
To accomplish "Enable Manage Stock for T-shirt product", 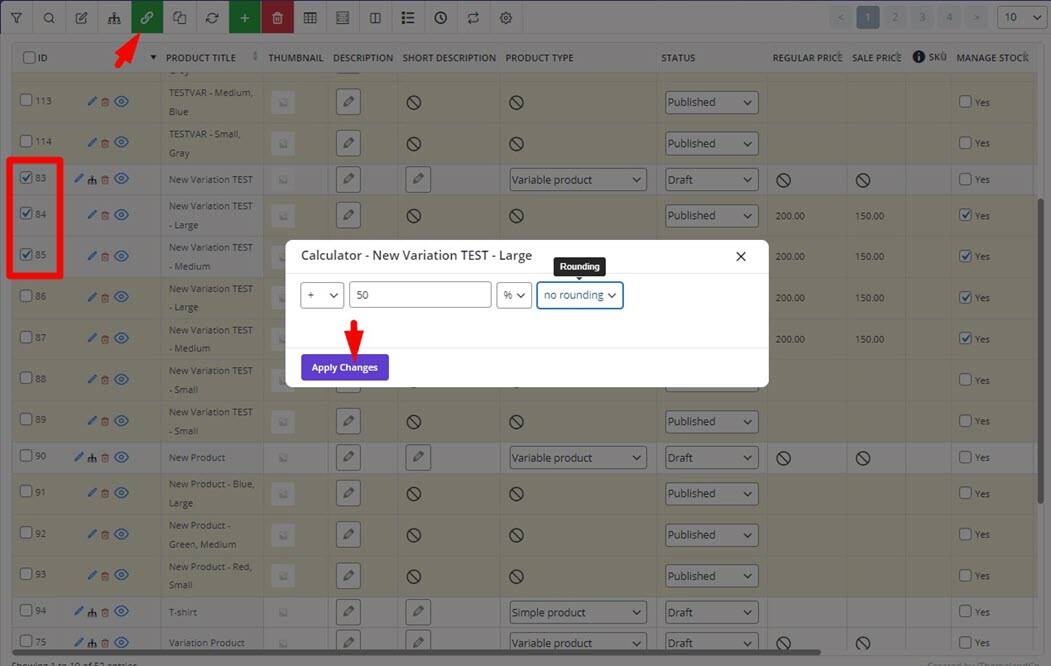I will [965, 611].
